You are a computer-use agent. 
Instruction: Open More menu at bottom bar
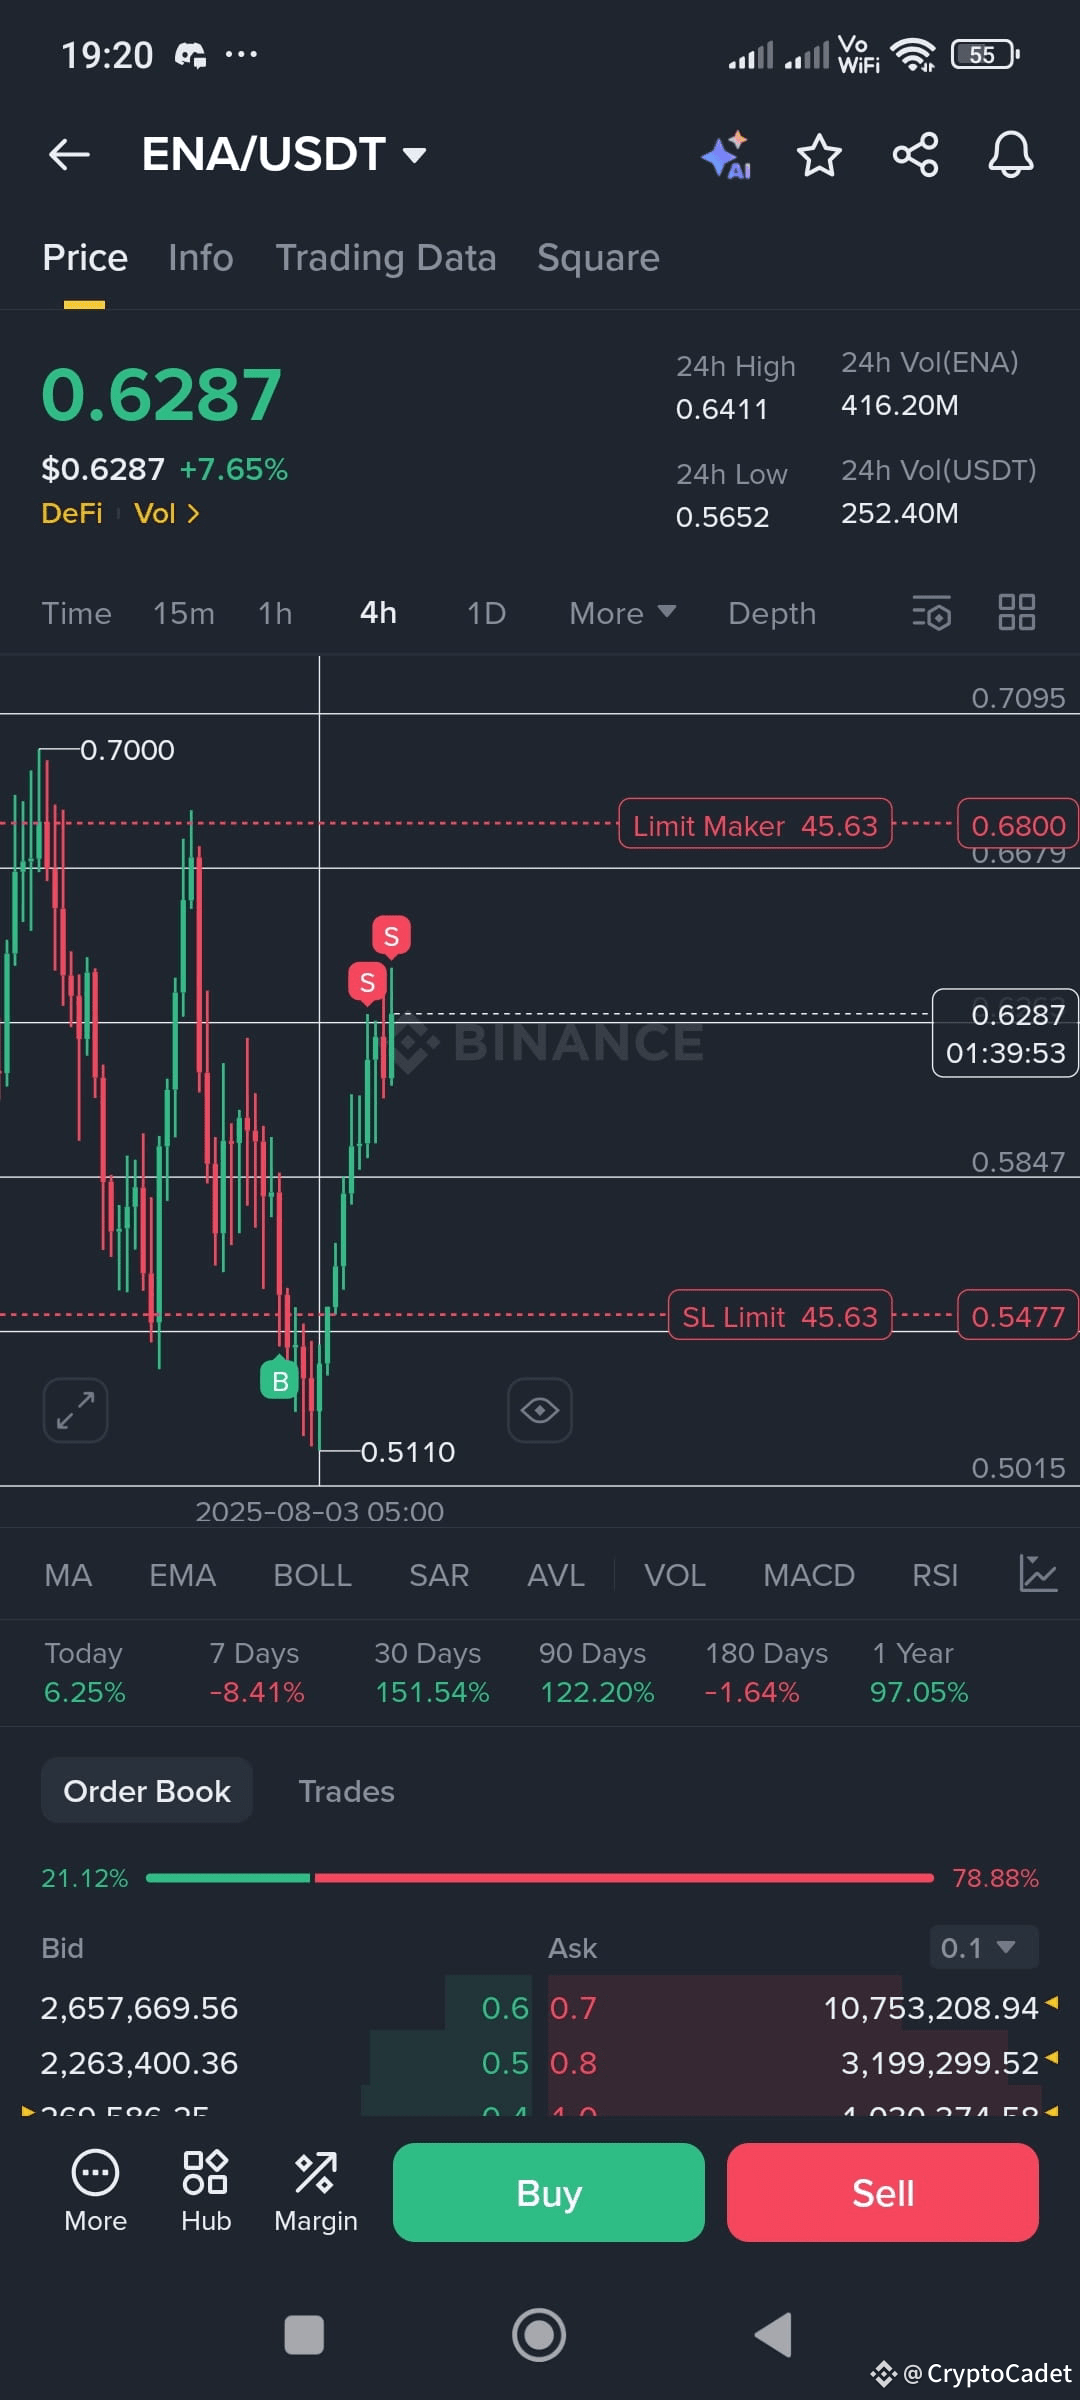pos(95,2191)
